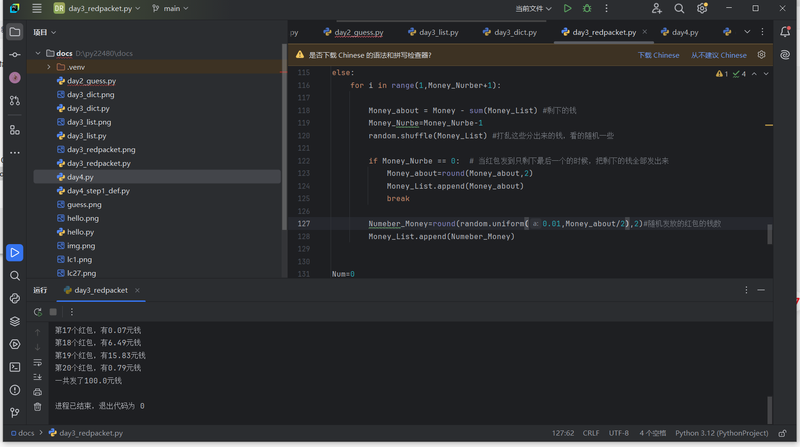The image size is (800, 447).
Task: Open the Terminal tool window
Action: tap(14, 367)
